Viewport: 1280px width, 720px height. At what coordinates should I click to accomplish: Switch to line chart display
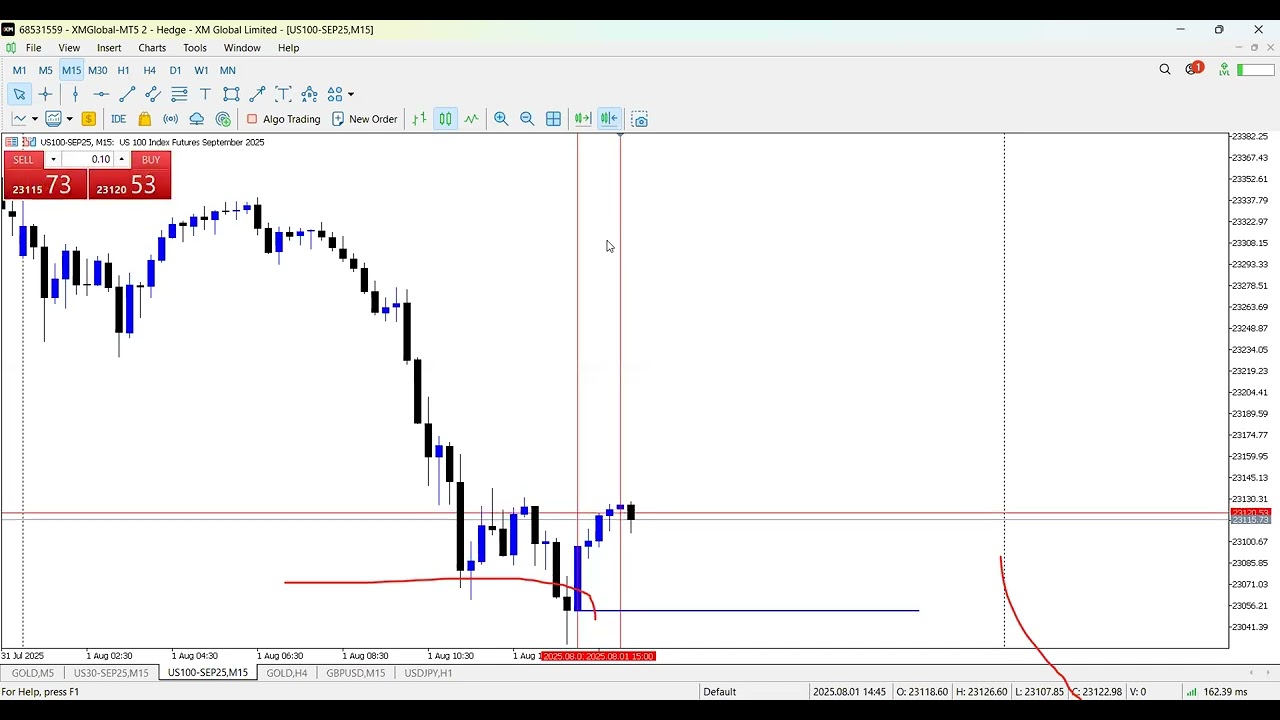click(471, 119)
